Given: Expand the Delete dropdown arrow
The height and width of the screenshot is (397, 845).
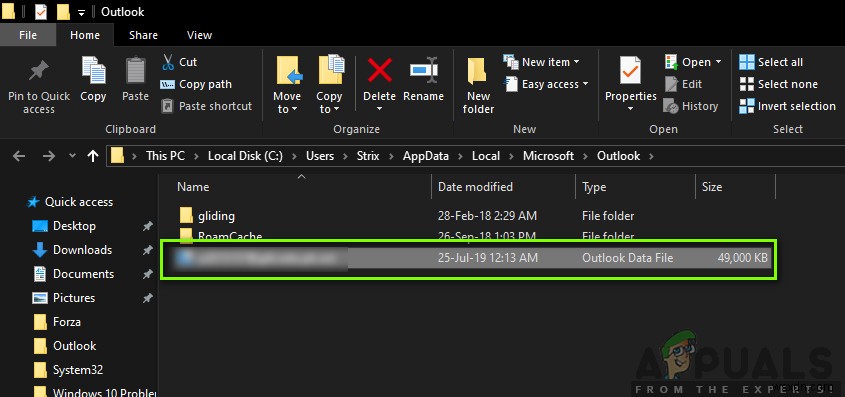Looking at the screenshot, I should 379,109.
